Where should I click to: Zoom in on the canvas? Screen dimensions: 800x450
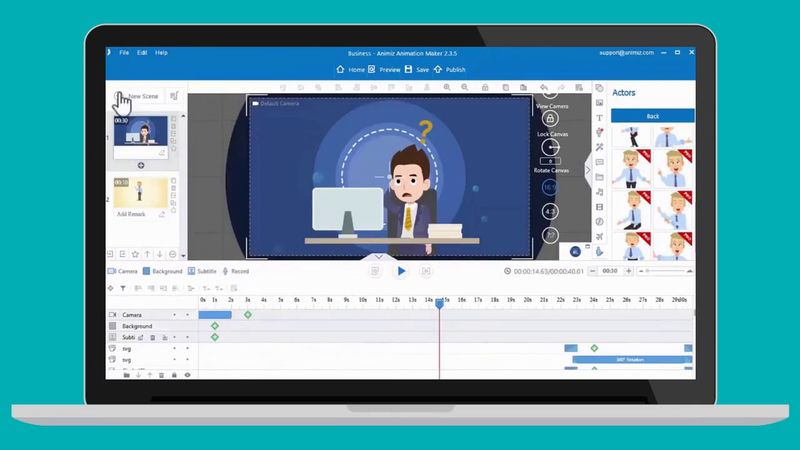click(x=447, y=87)
